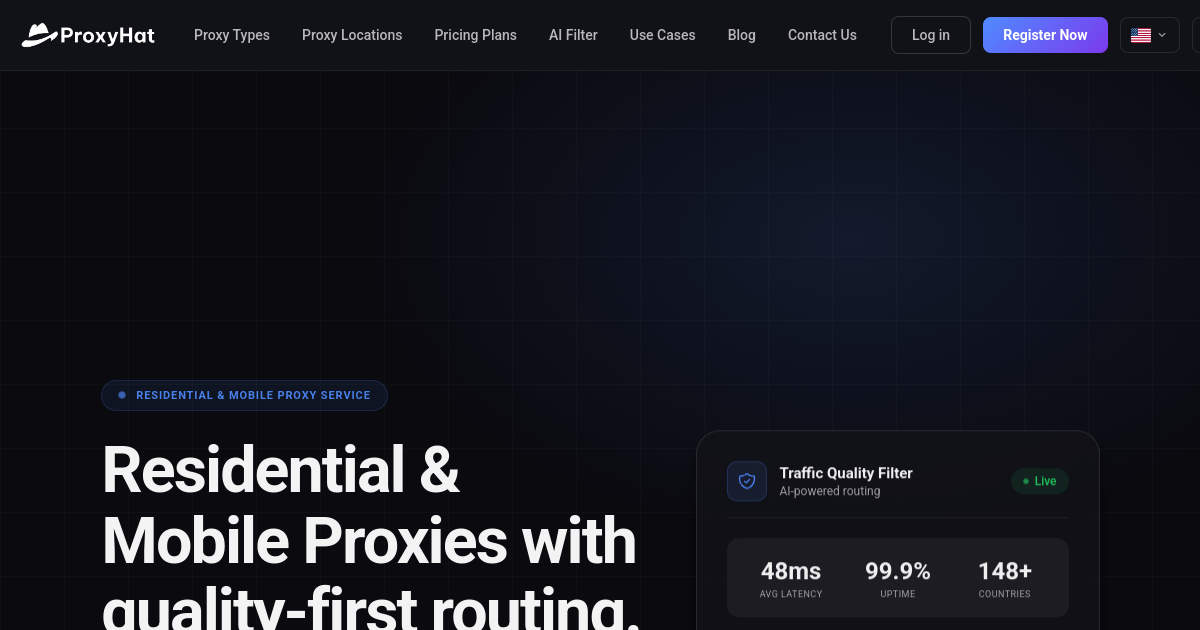Open the AI Filter page
The height and width of the screenshot is (630, 1200).
(573, 35)
